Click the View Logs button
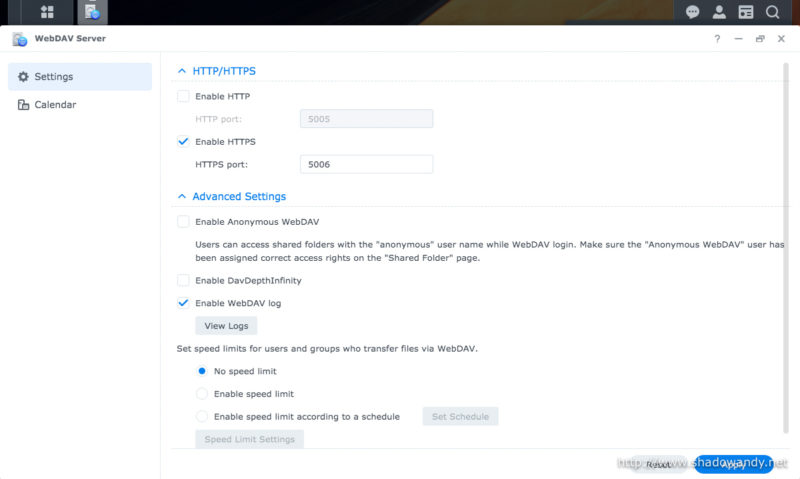 226,325
